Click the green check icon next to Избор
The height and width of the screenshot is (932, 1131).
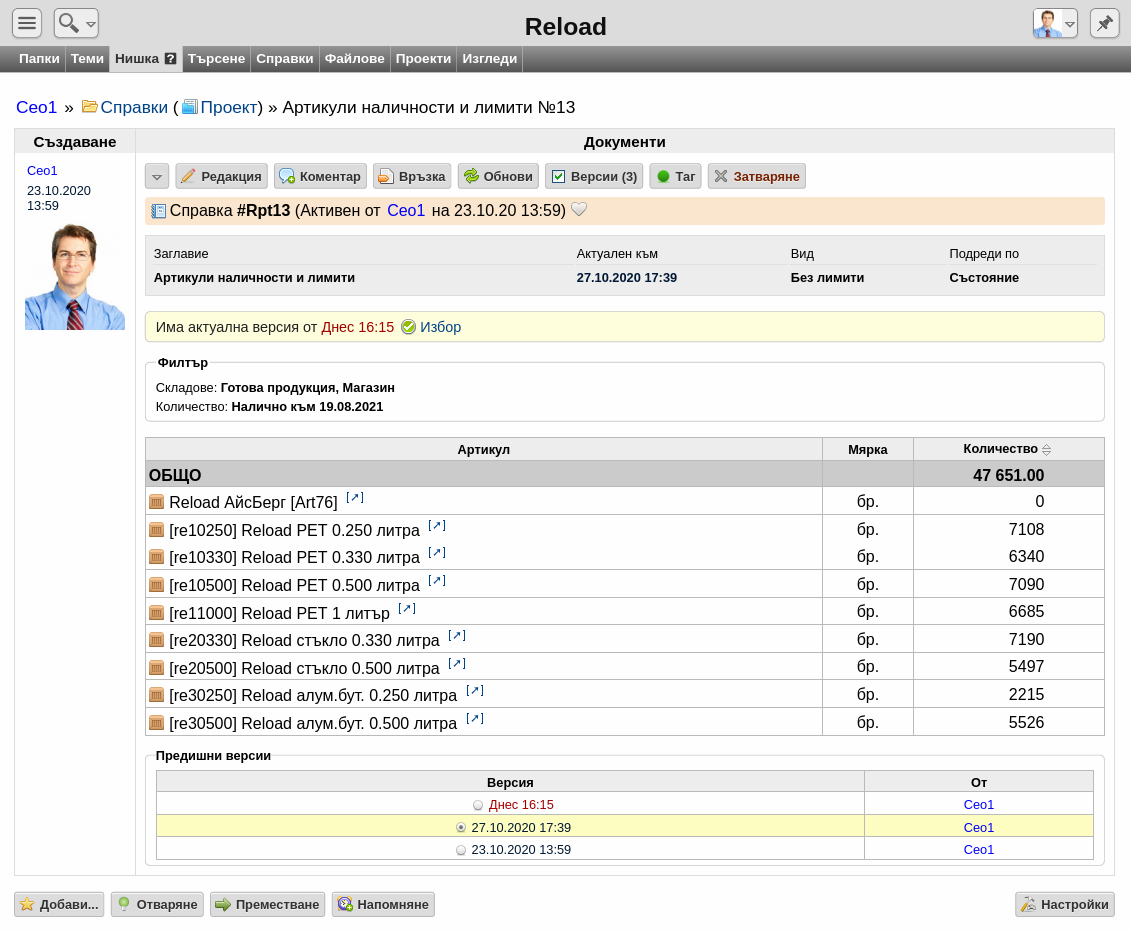tap(408, 327)
